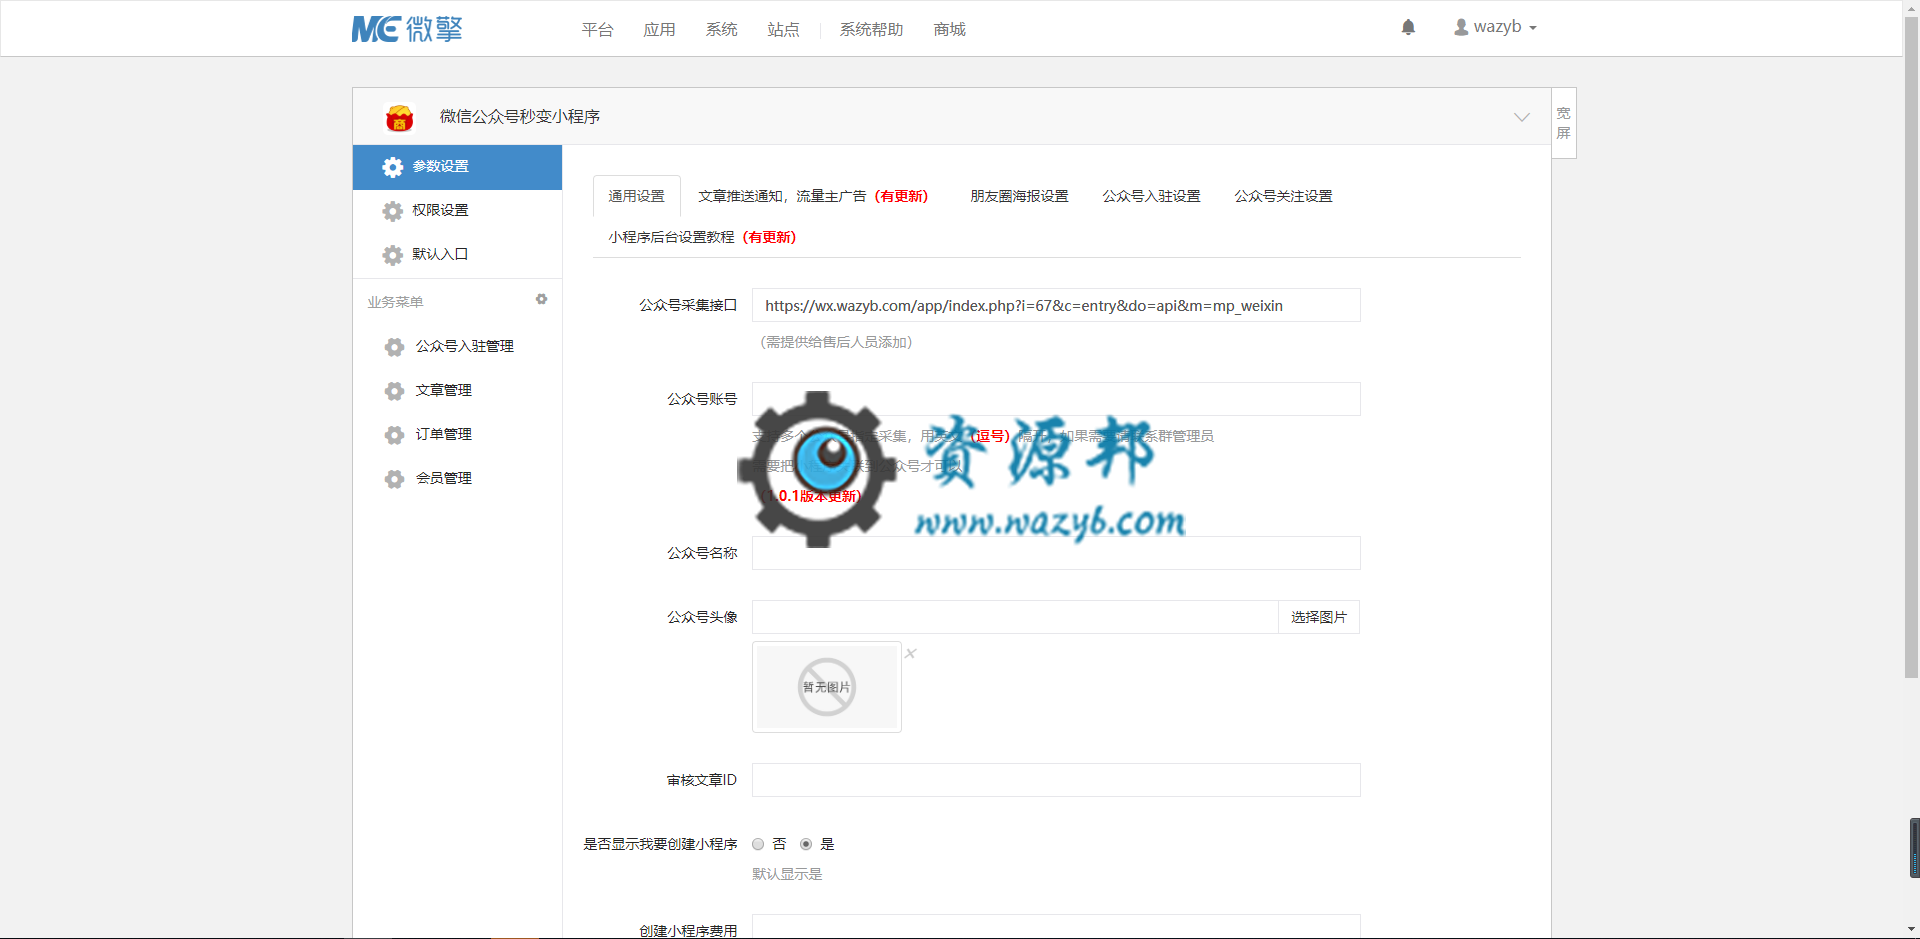Viewport: 1920px width, 939px height.
Task: Click the 业务菜单 section label
Action: 395,302
